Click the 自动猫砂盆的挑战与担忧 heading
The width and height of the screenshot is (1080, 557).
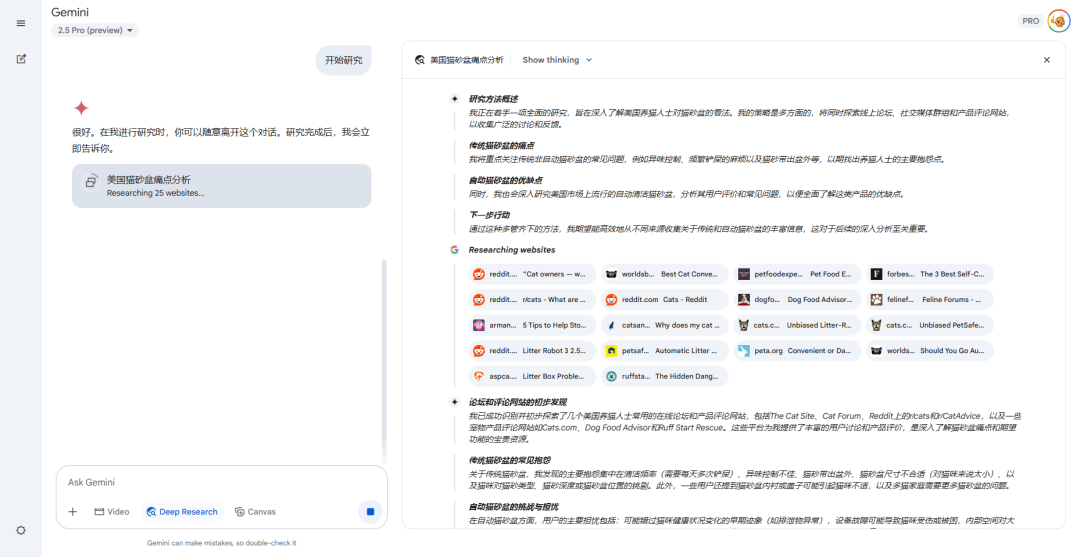pos(514,507)
